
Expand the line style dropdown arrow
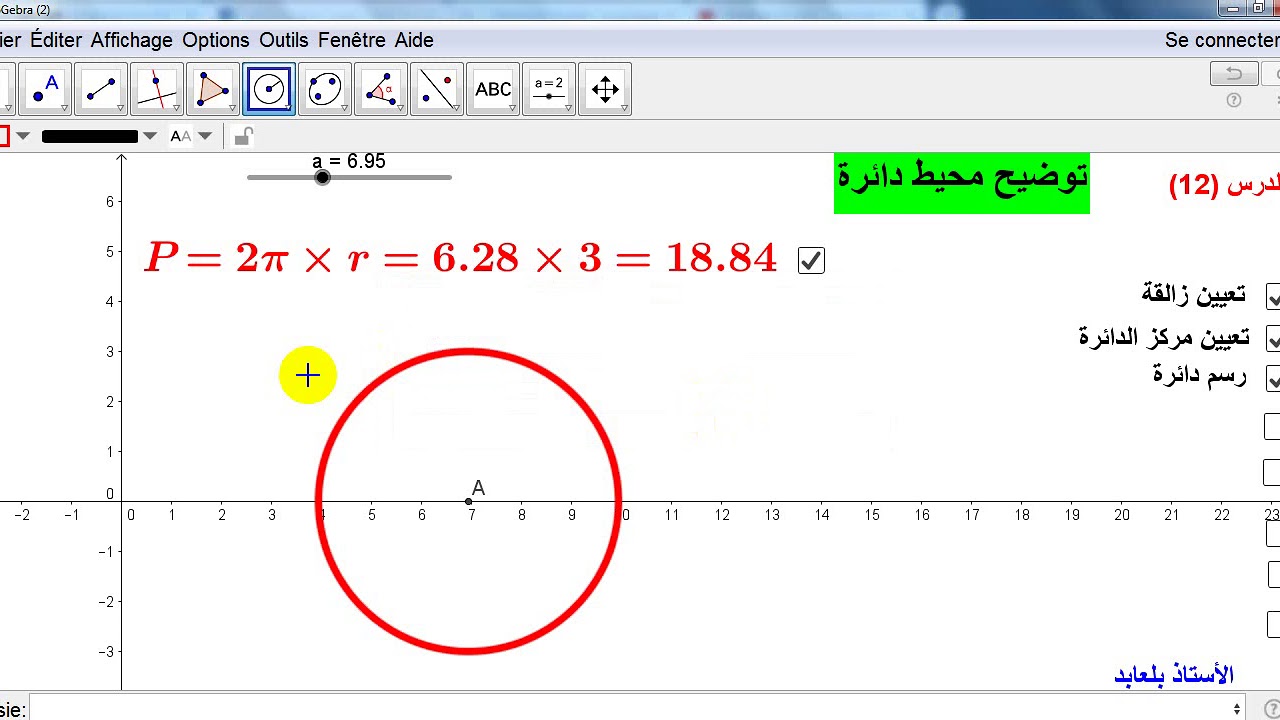tap(150, 136)
